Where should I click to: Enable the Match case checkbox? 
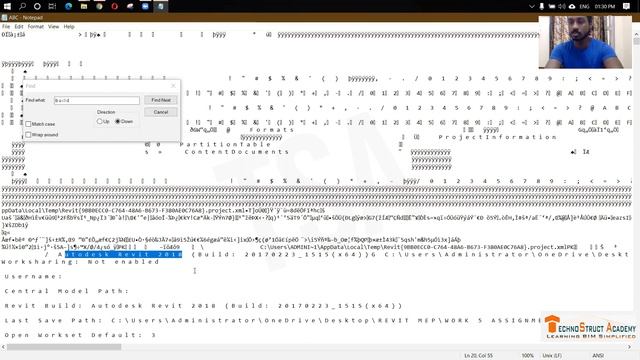[x=28, y=124]
